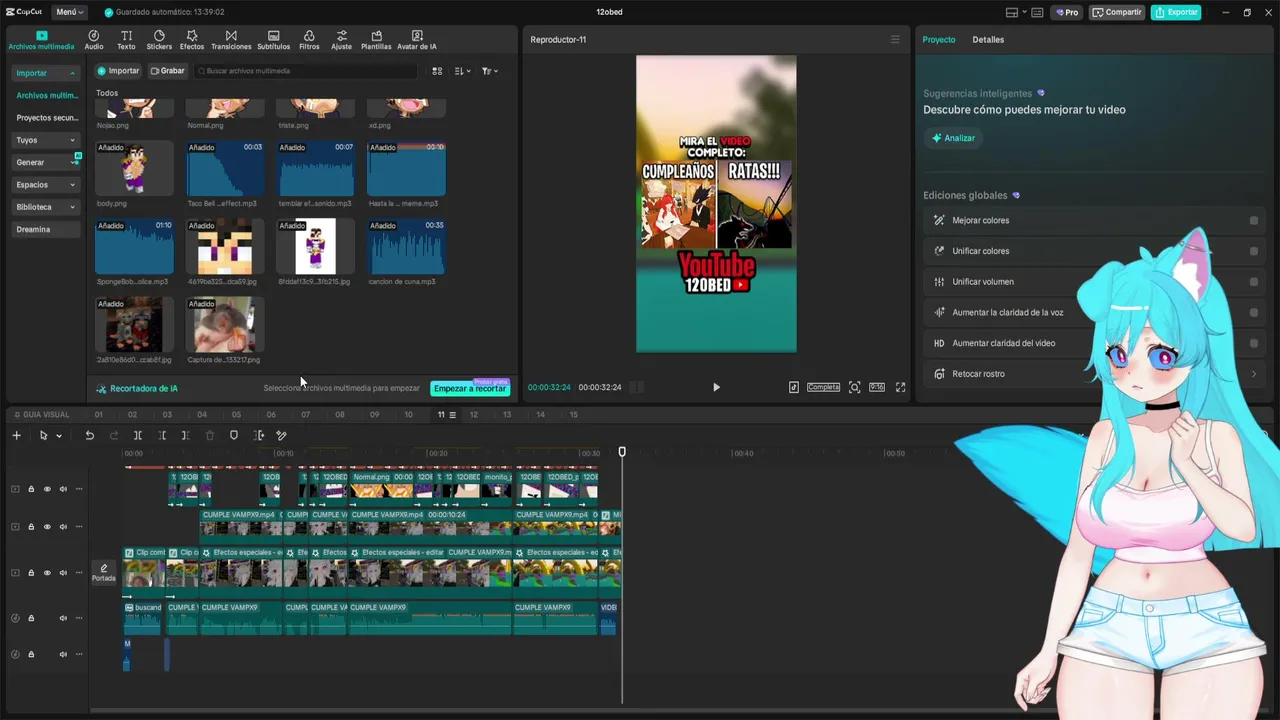Viewport: 1280px width, 720px height.
Task: Click the Analizar button
Action: tap(953, 138)
